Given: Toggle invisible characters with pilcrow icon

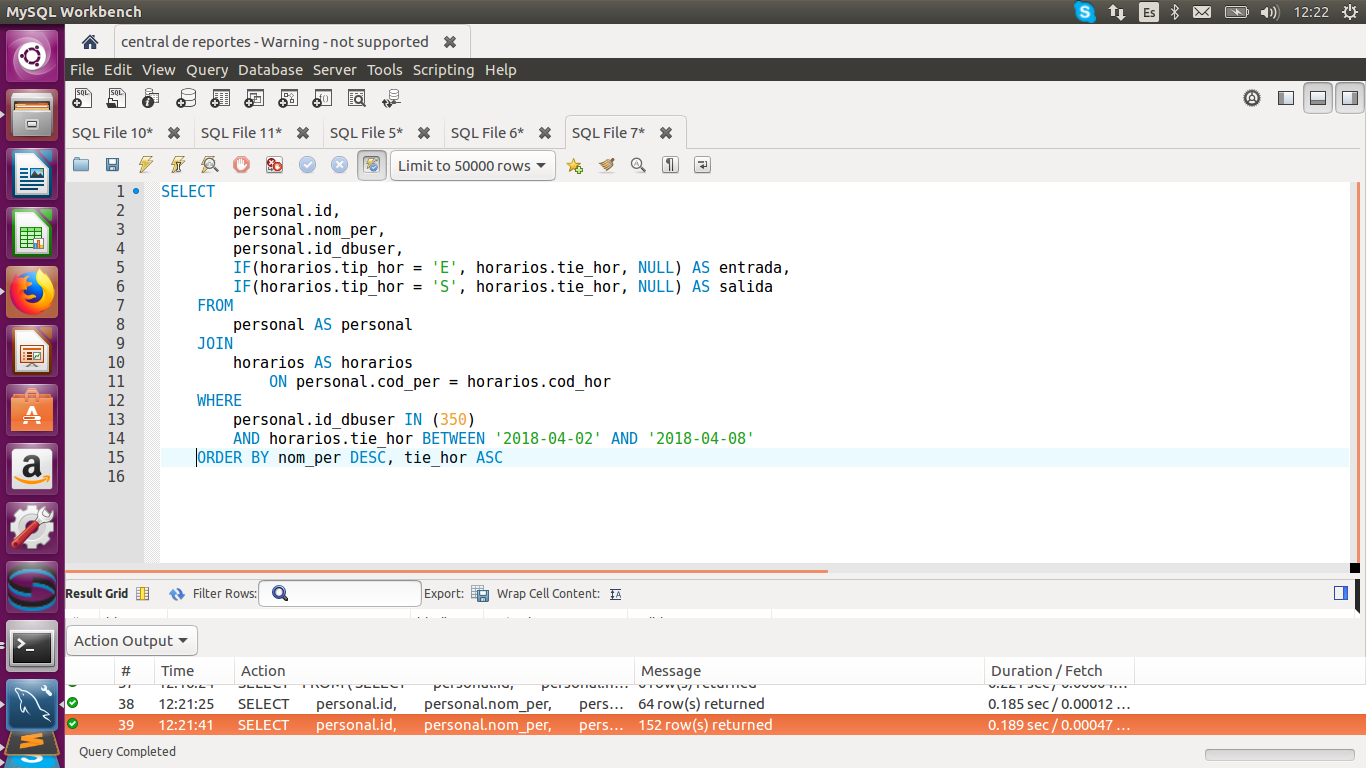Looking at the screenshot, I should 670,165.
